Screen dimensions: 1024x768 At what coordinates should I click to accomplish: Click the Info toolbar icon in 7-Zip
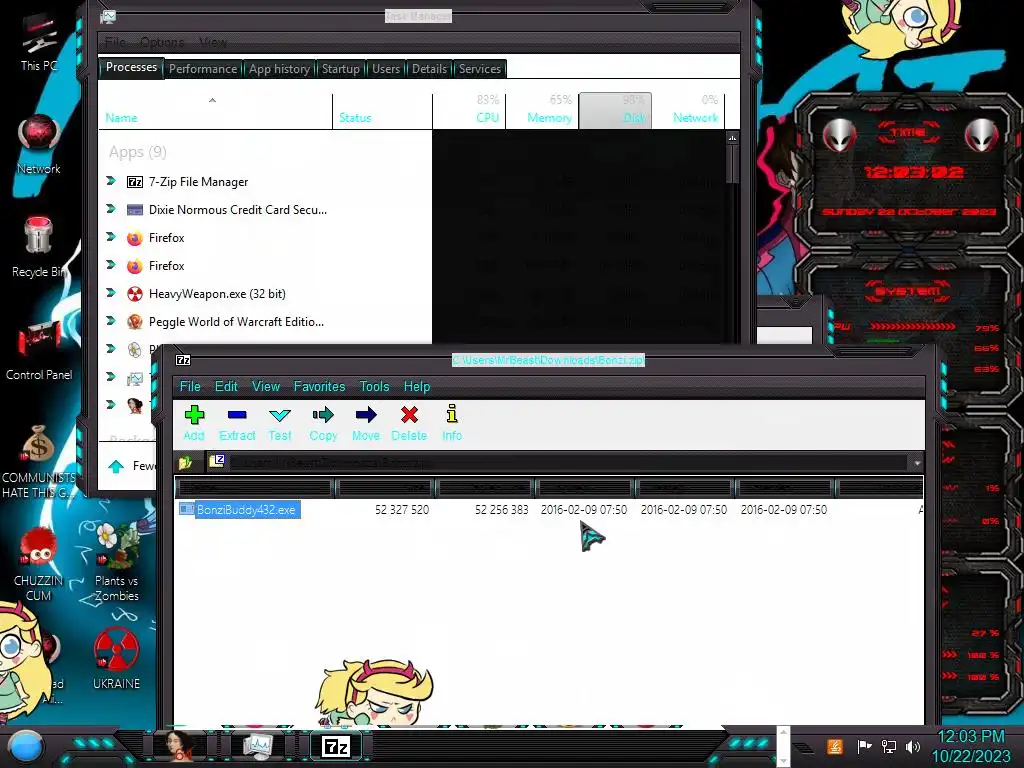pyautogui.click(x=452, y=423)
